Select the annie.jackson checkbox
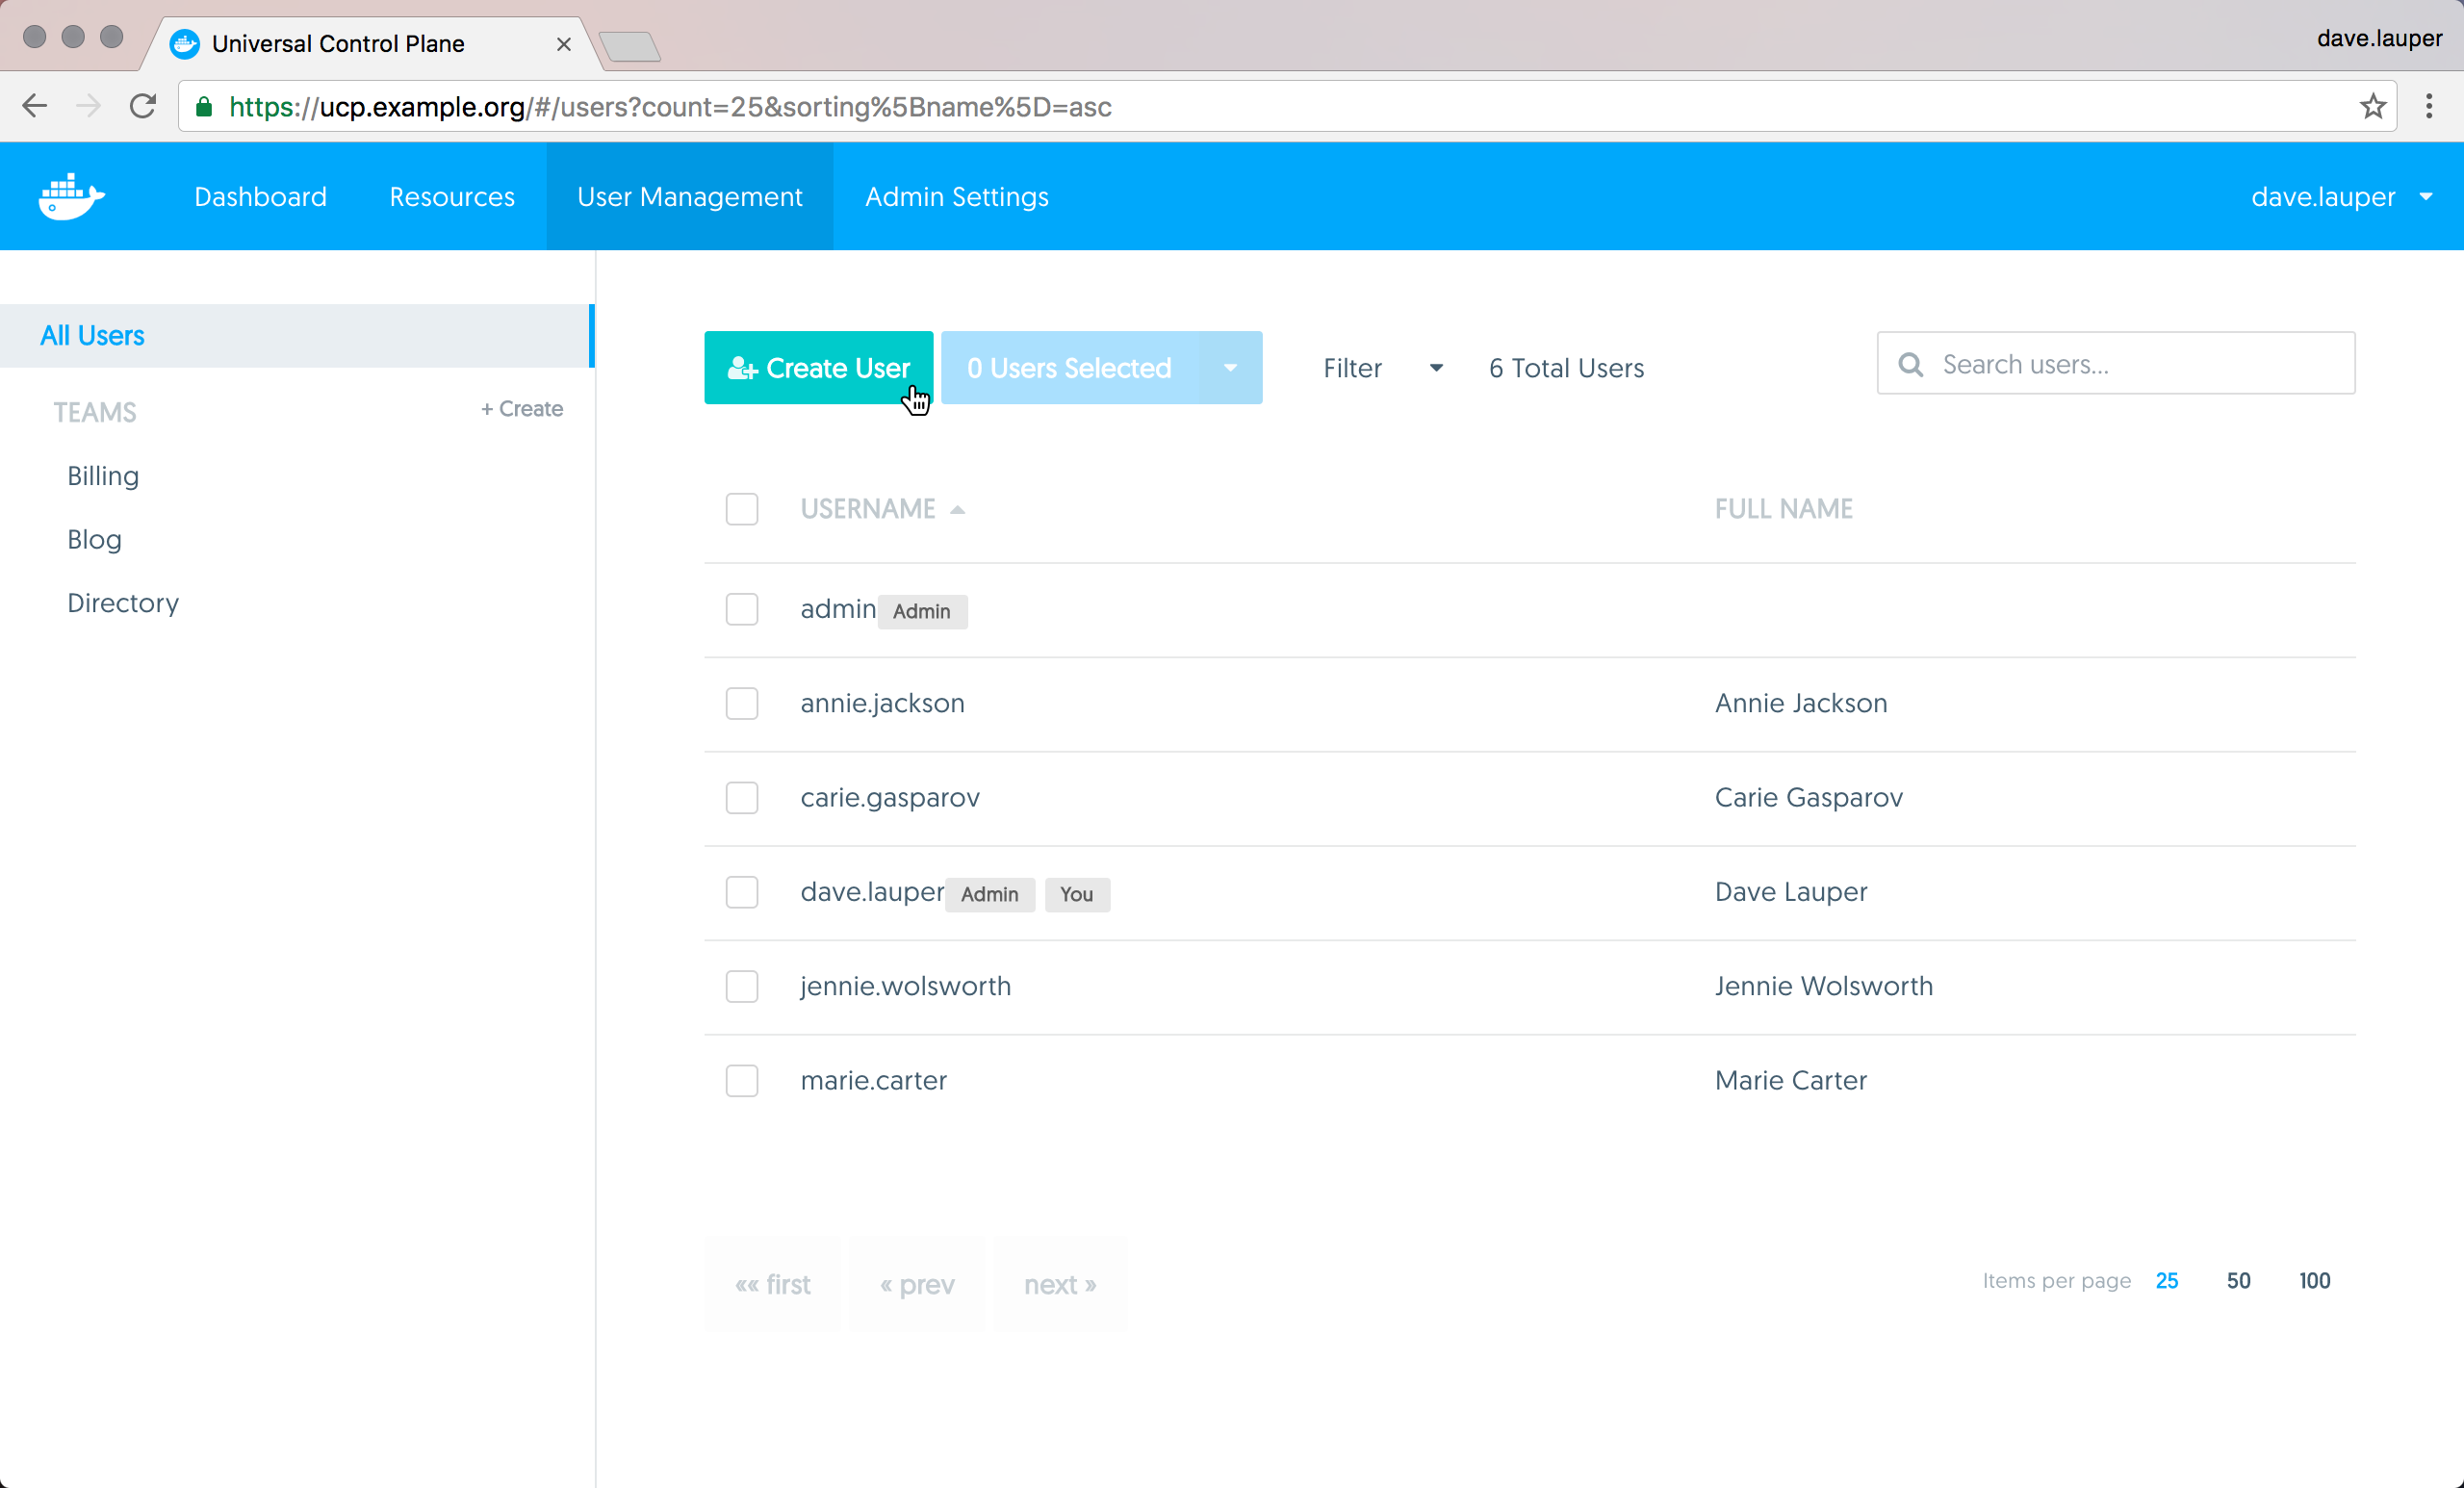 tap(741, 703)
